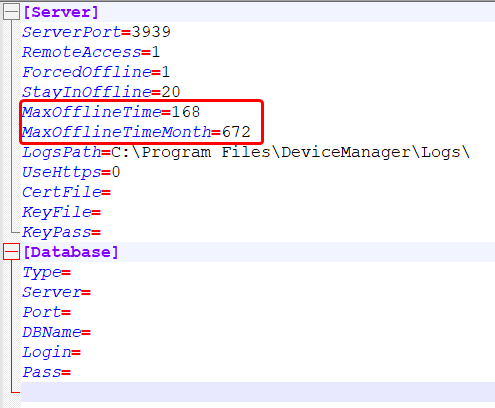Click the Login= line
The height and width of the screenshot is (408, 495).
52,352
